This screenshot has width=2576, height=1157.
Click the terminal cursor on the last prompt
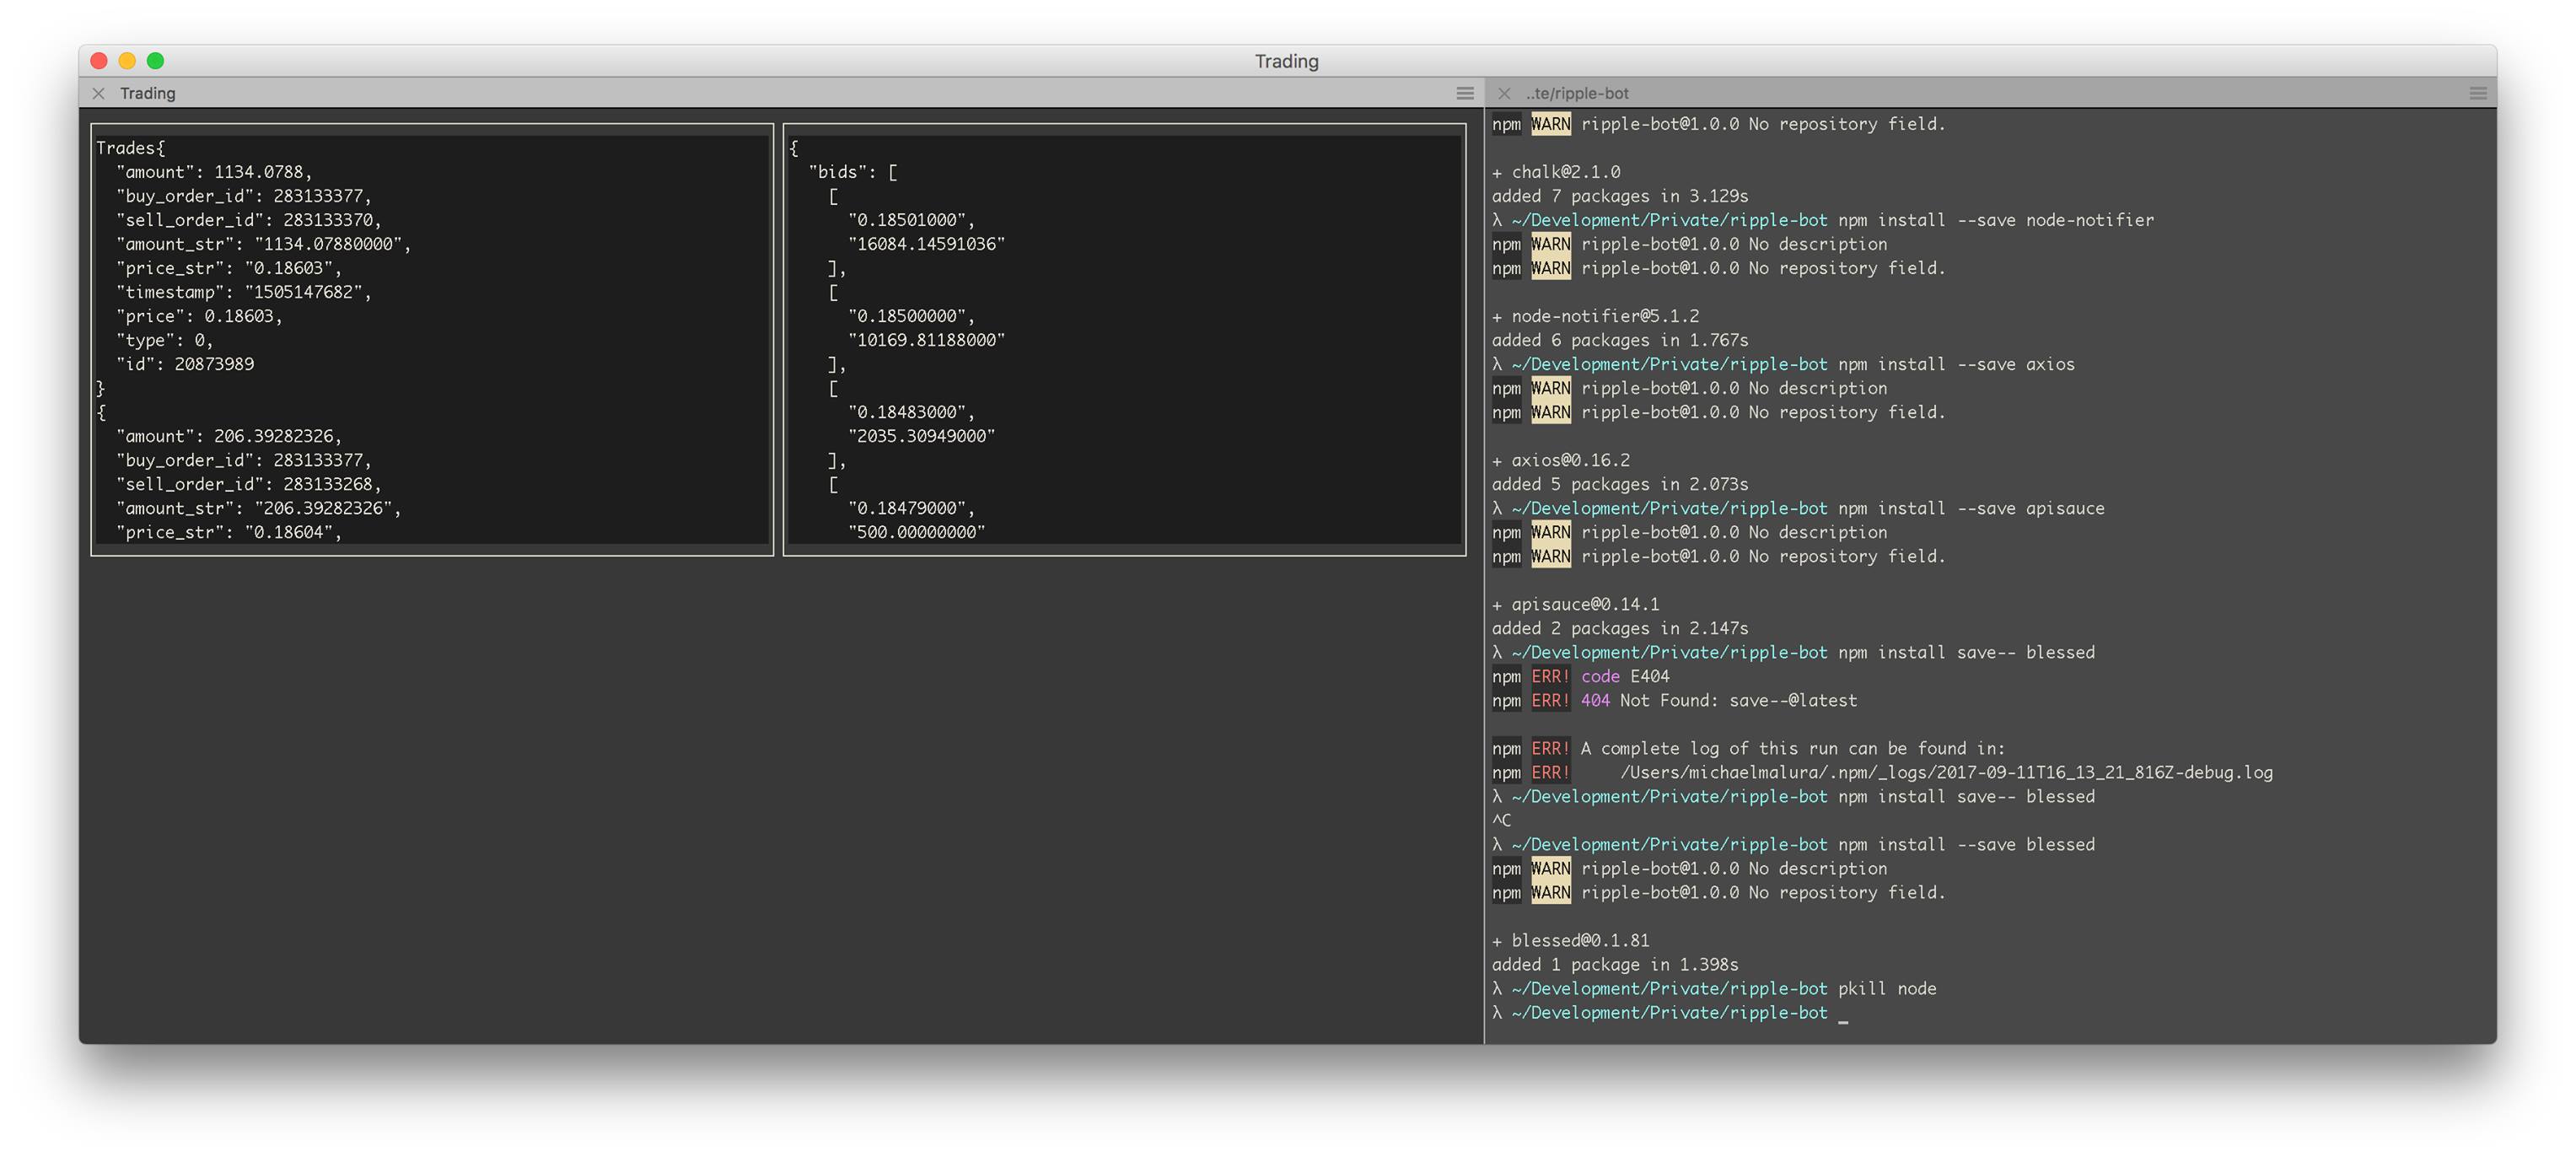click(1843, 1020)
